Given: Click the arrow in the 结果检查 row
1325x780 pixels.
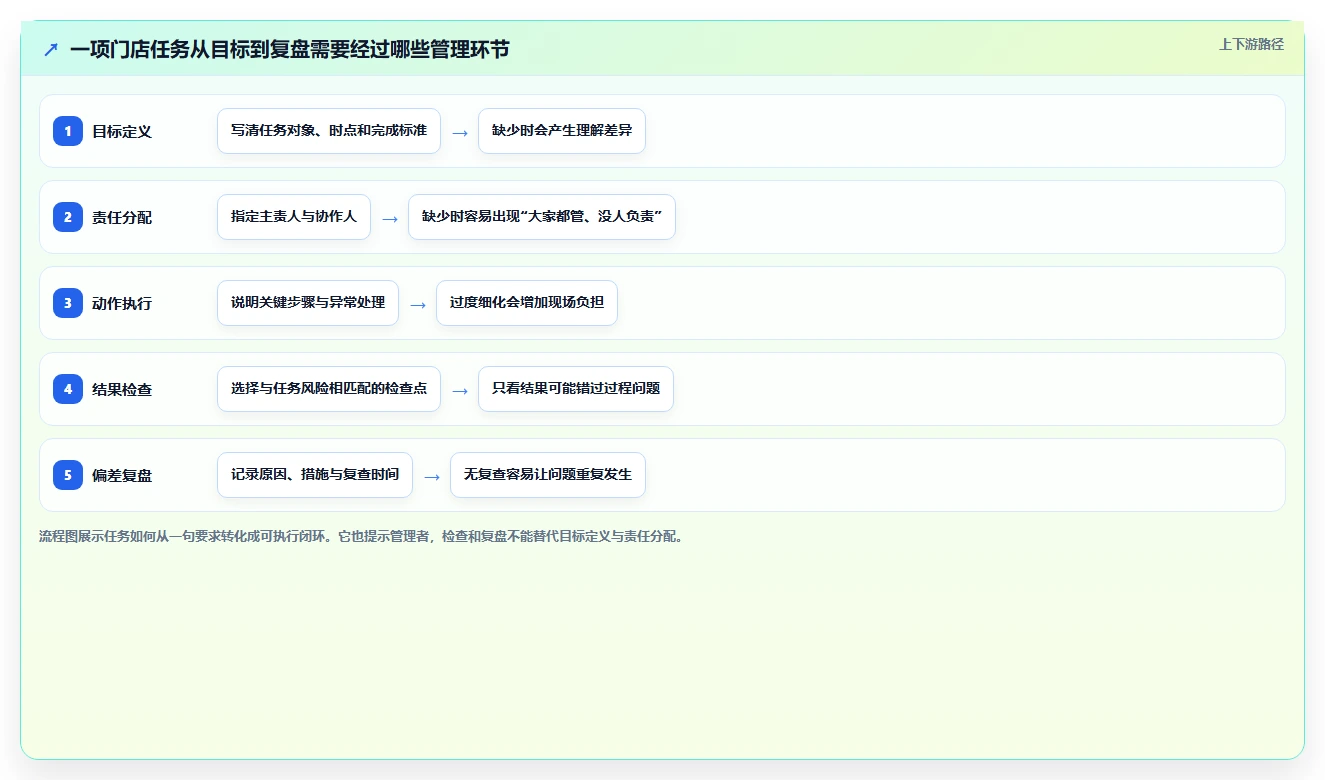Looking at the screenshot, I should pyautogui.click(x=460, y=390).
